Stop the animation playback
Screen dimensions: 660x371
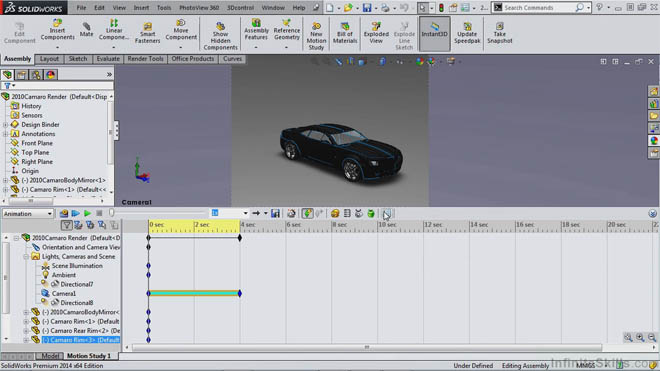pos(99,214)
